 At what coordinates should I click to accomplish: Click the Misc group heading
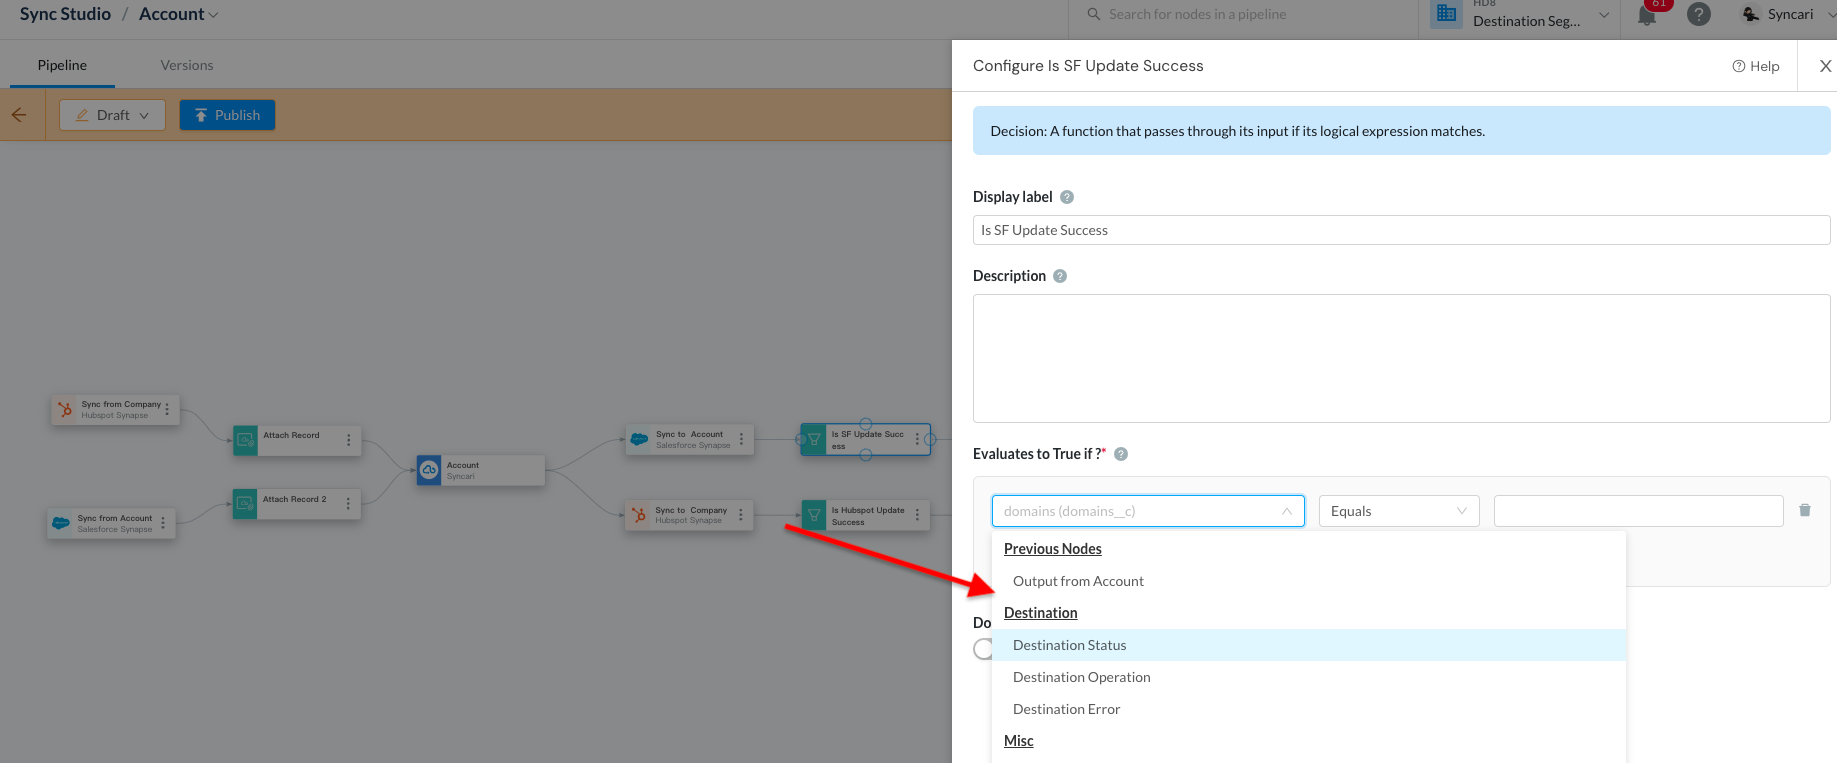tap(1018, 741)
